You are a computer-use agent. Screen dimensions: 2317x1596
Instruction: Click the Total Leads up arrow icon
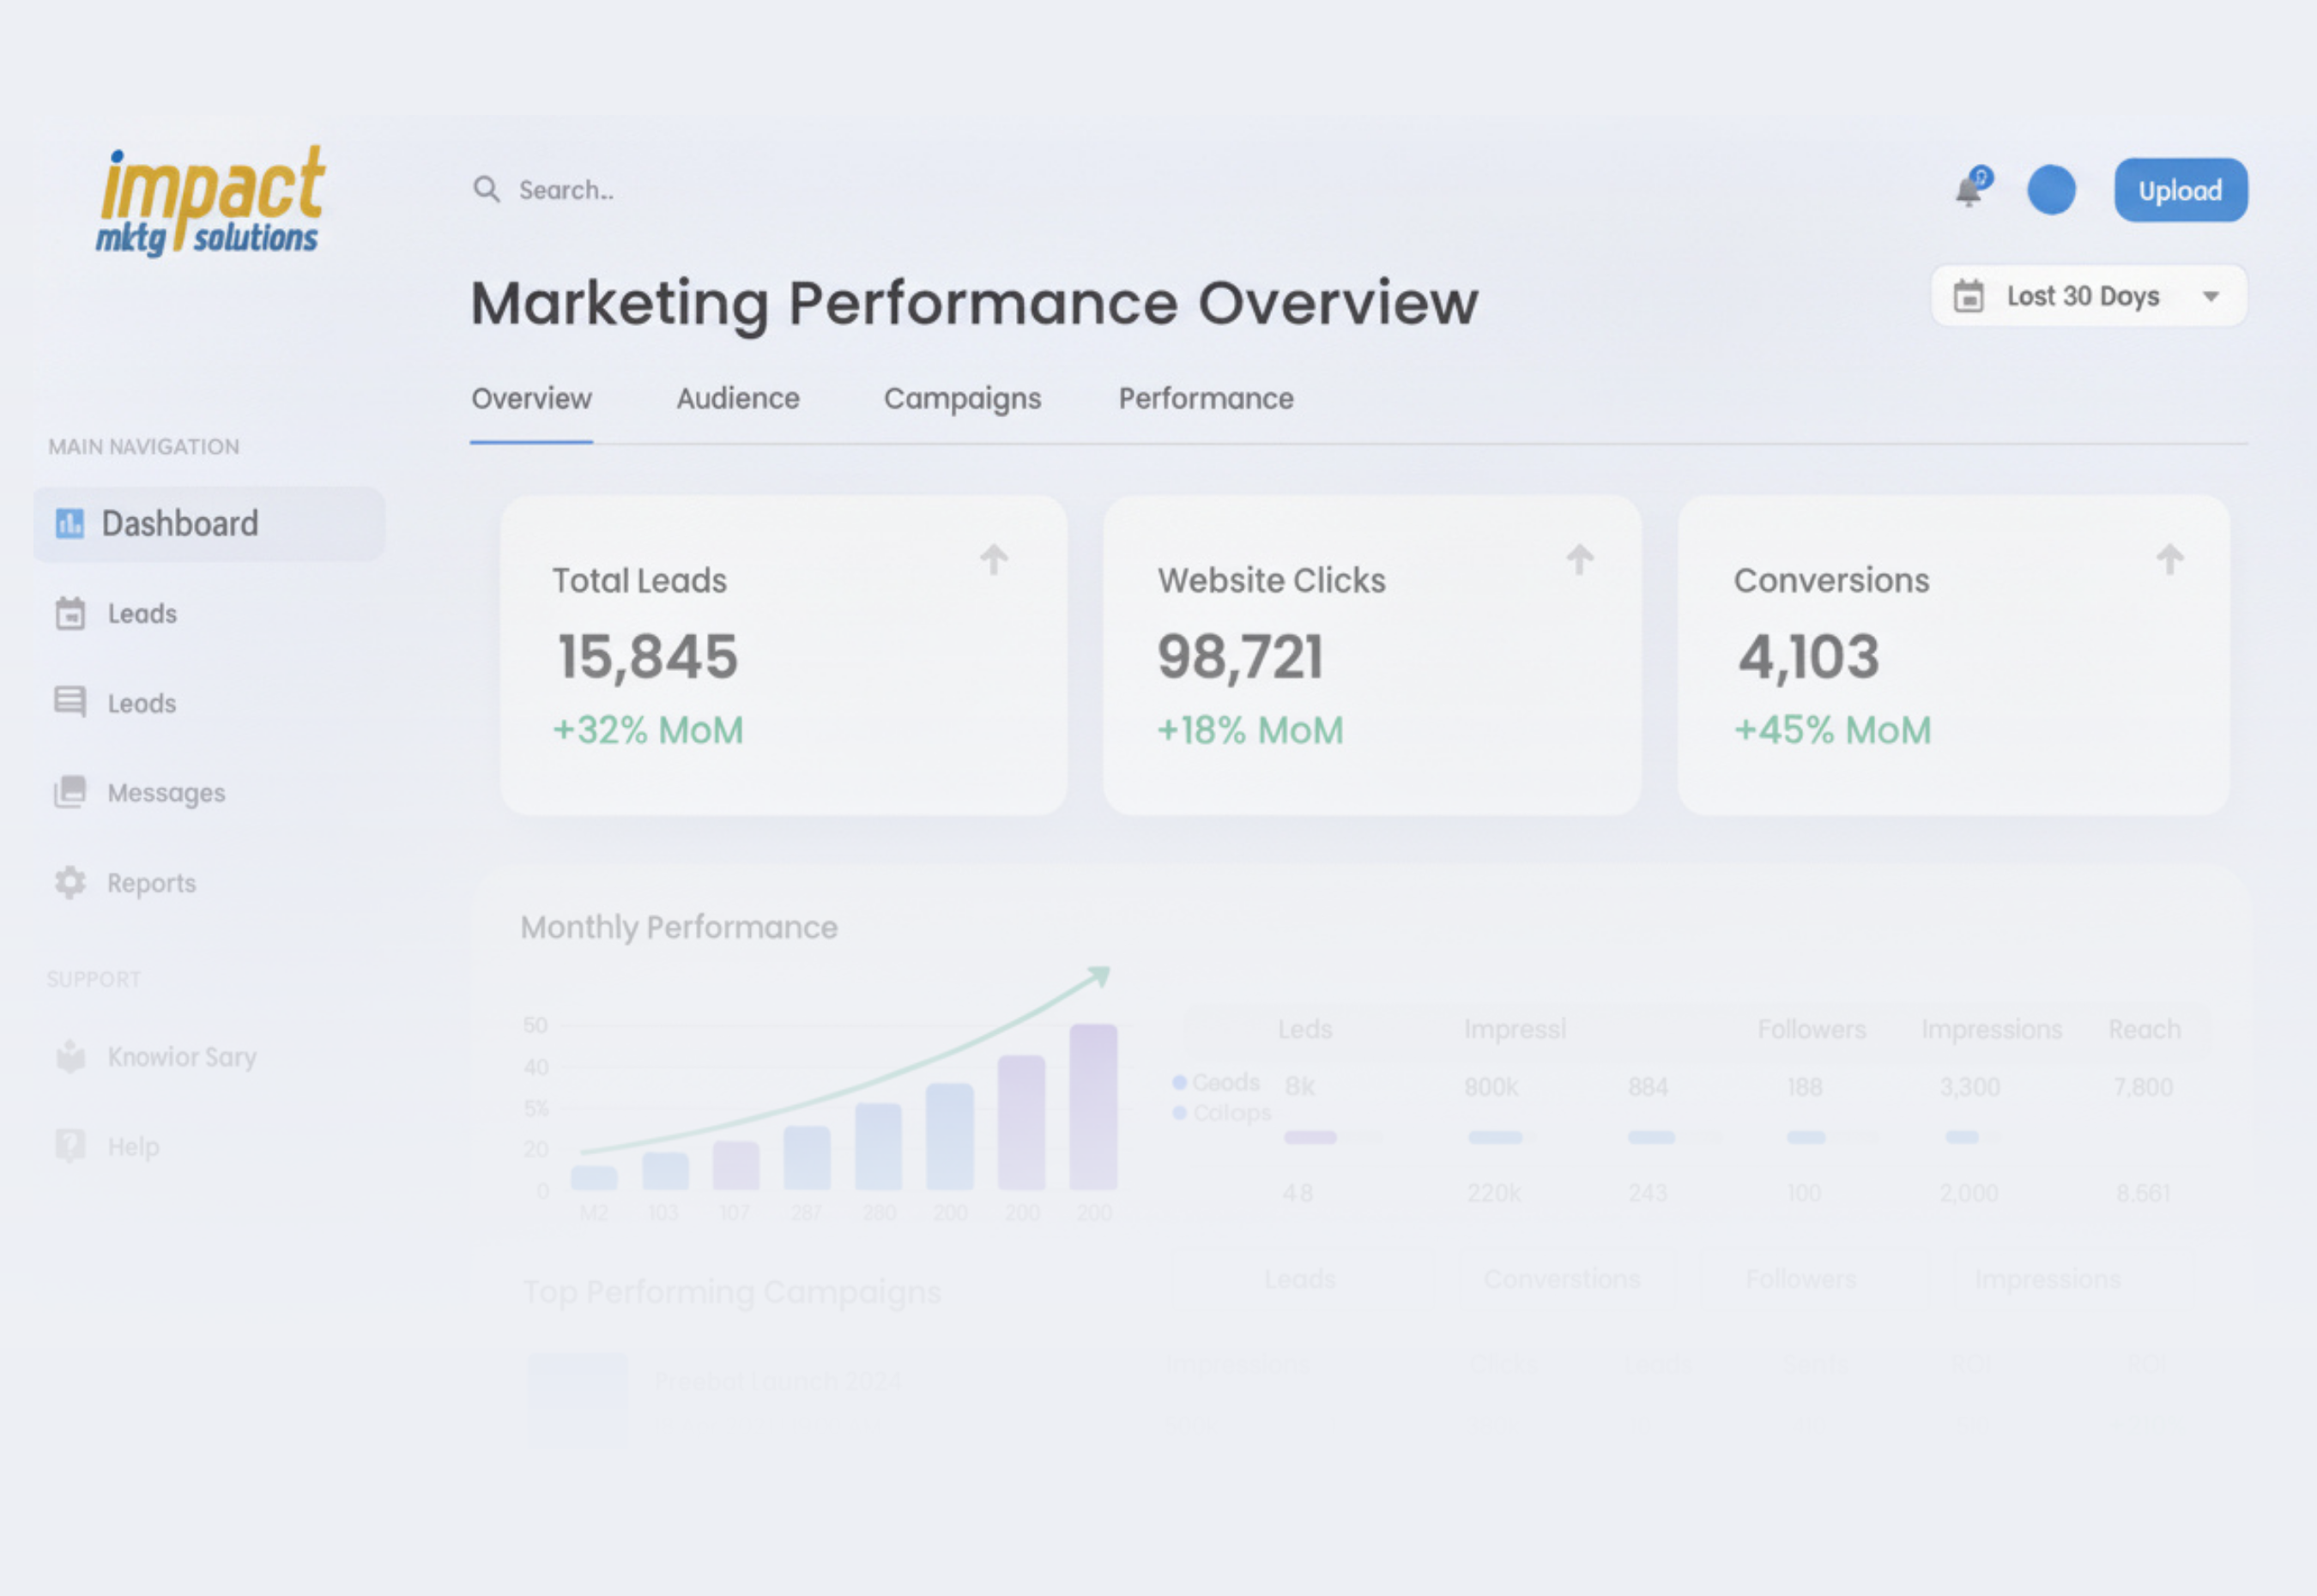click(x=993, y=560)
